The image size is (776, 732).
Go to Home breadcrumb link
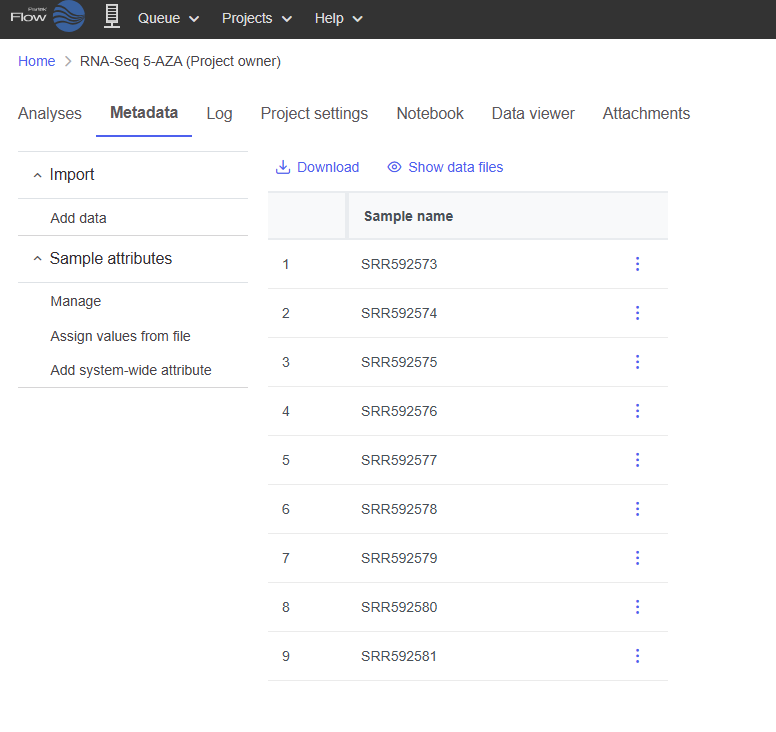37,61
